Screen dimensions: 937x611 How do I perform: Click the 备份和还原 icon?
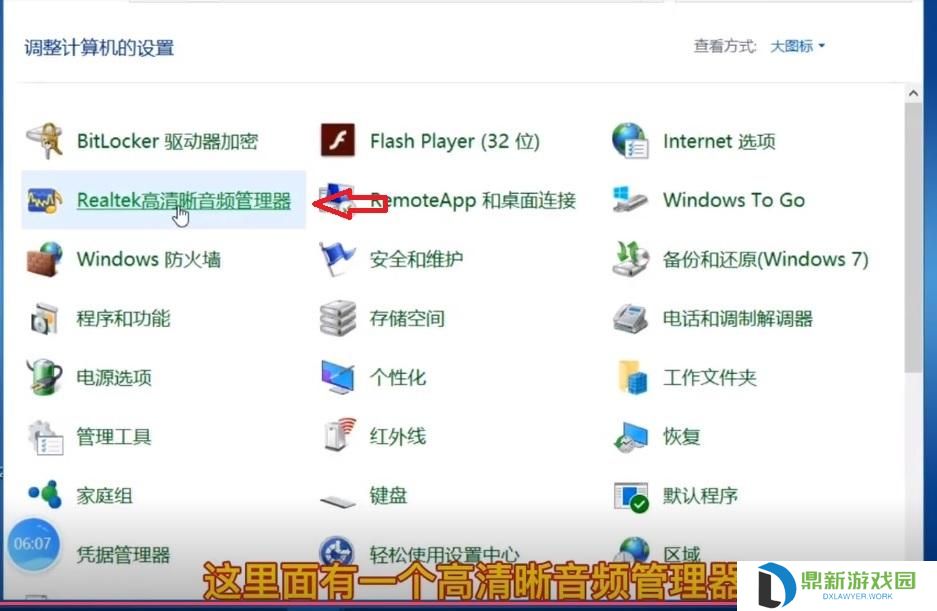630,259
